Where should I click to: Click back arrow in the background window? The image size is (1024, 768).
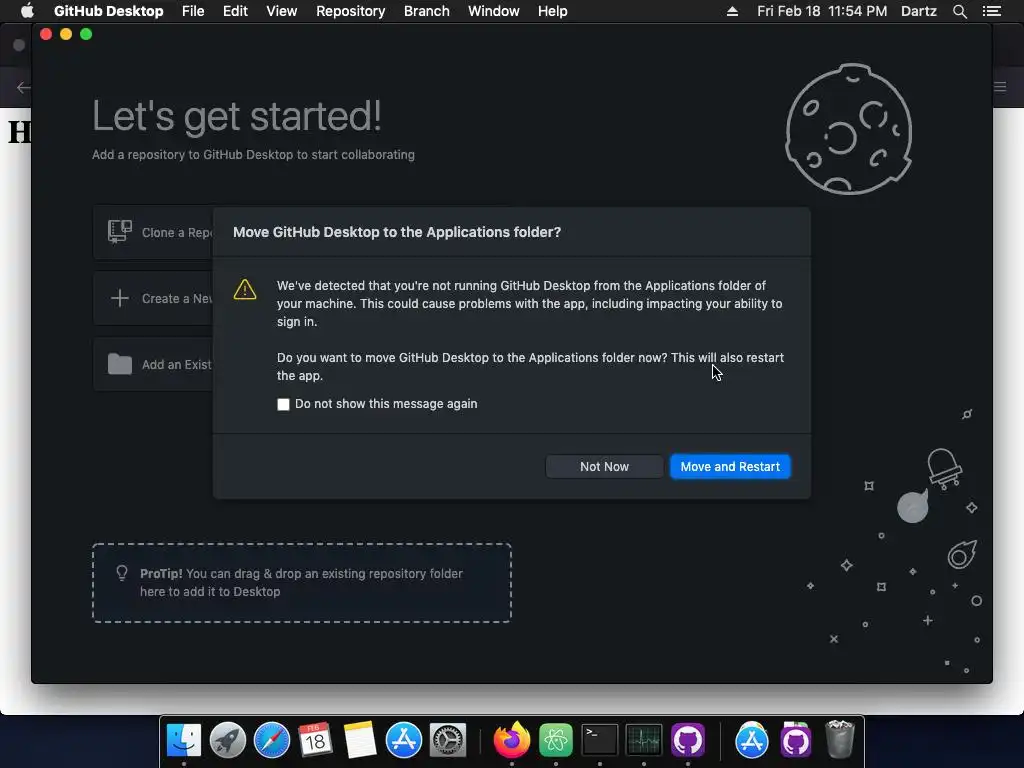click(x=23, y=88)
